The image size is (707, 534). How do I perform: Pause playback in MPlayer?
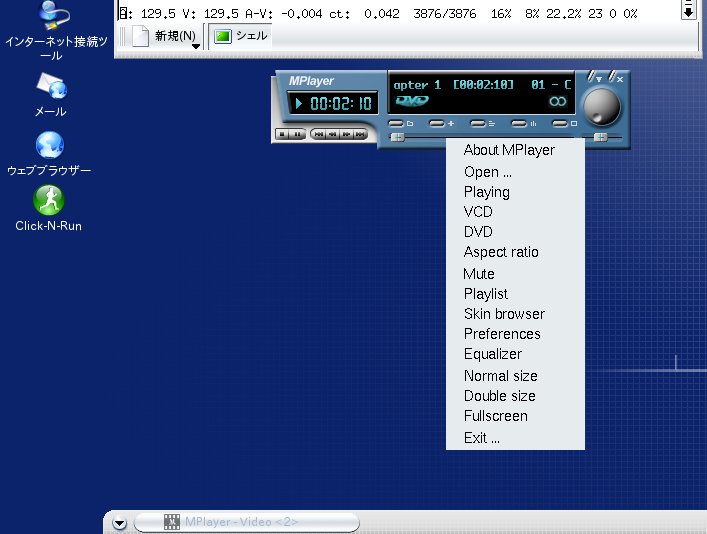click(298, 133)
